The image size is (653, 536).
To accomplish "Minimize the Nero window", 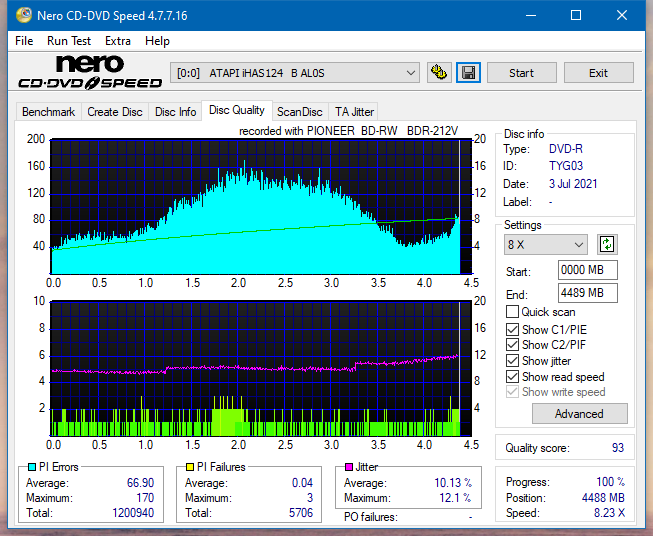I will pyautogui.click(x=531, y=15).
